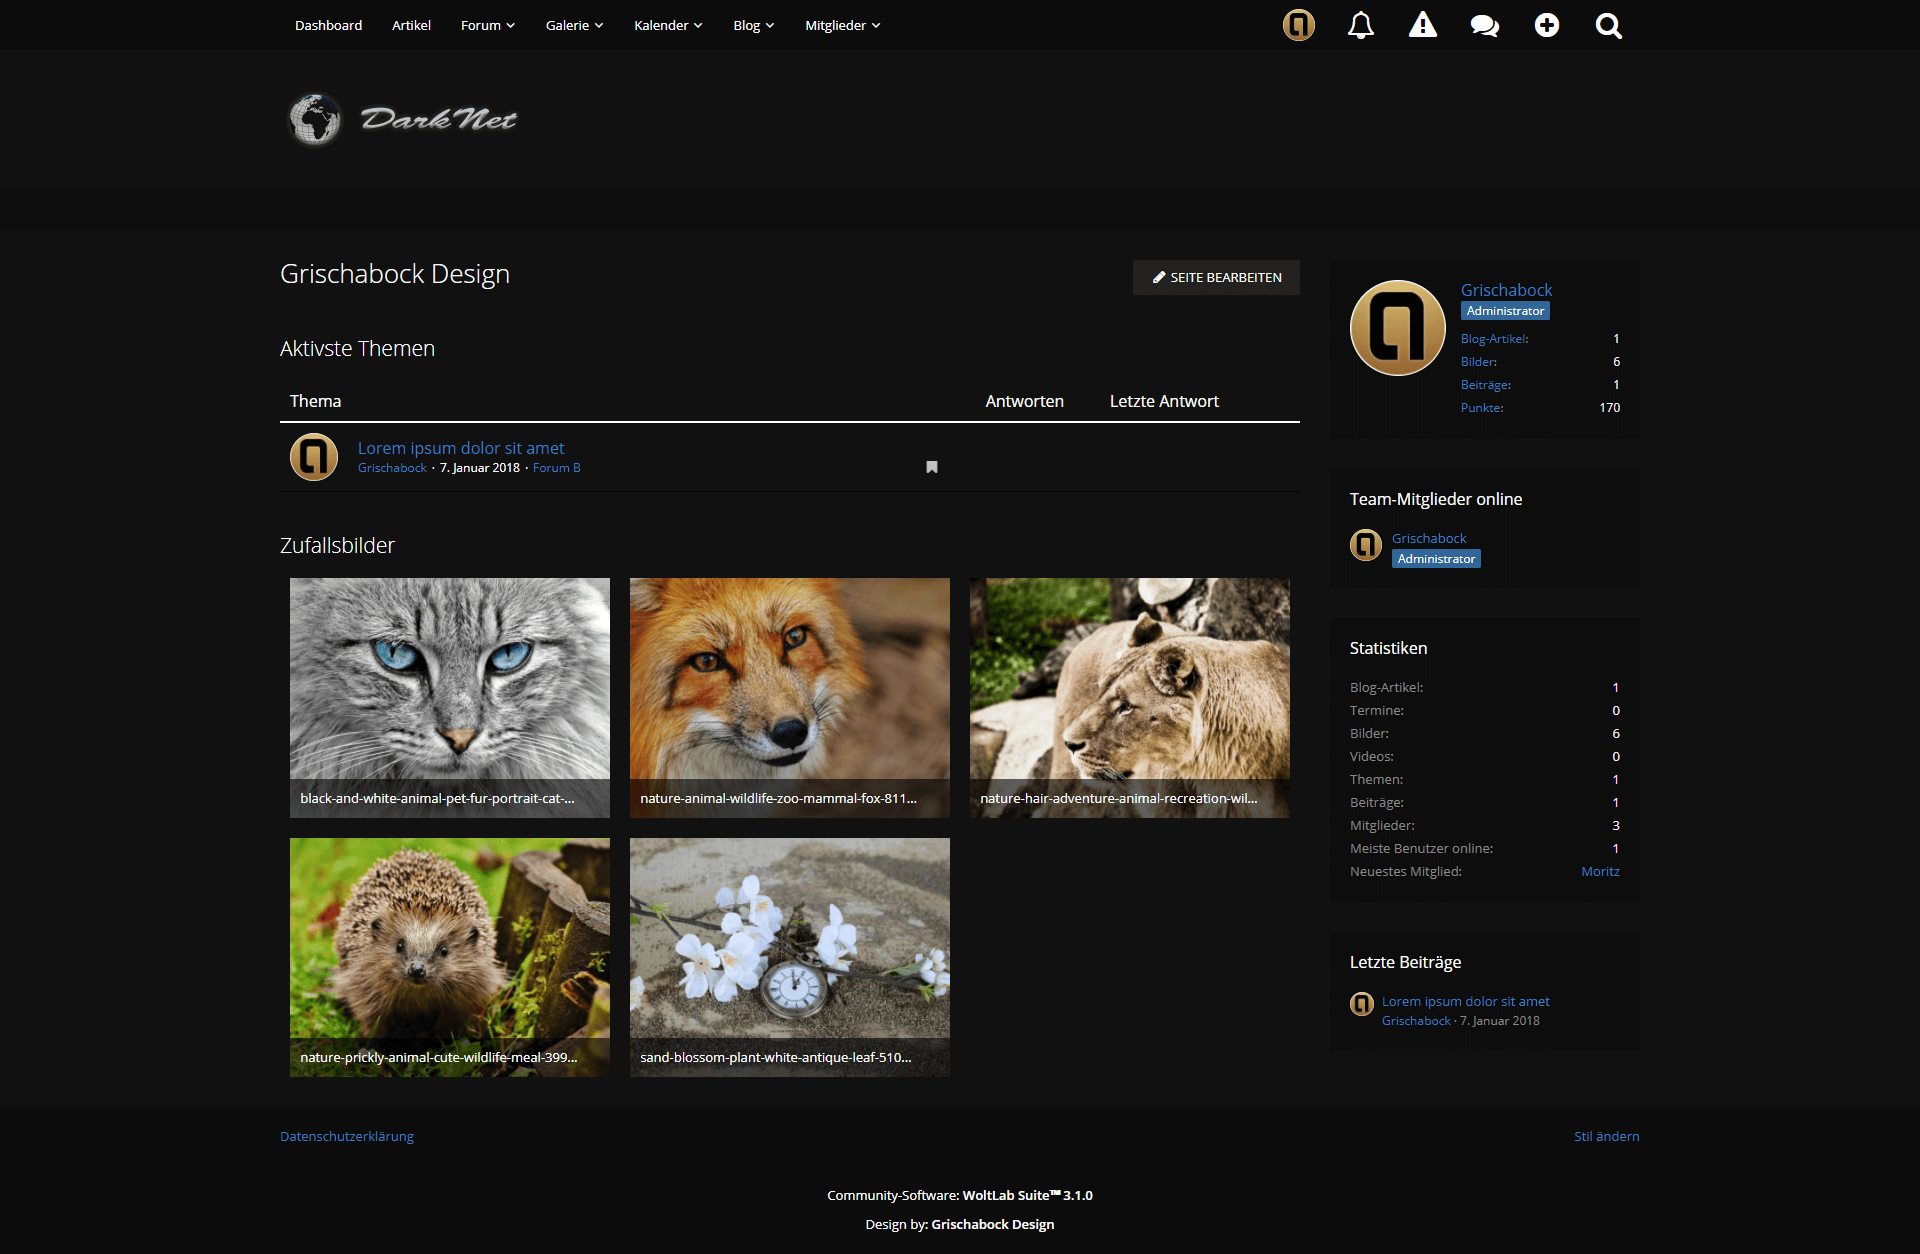The width and height of the screenshot is (1920, 1254).
Task: Click Grischabock avatar under Team-Mitglieder online
Action: click(x=1365, y=545)
